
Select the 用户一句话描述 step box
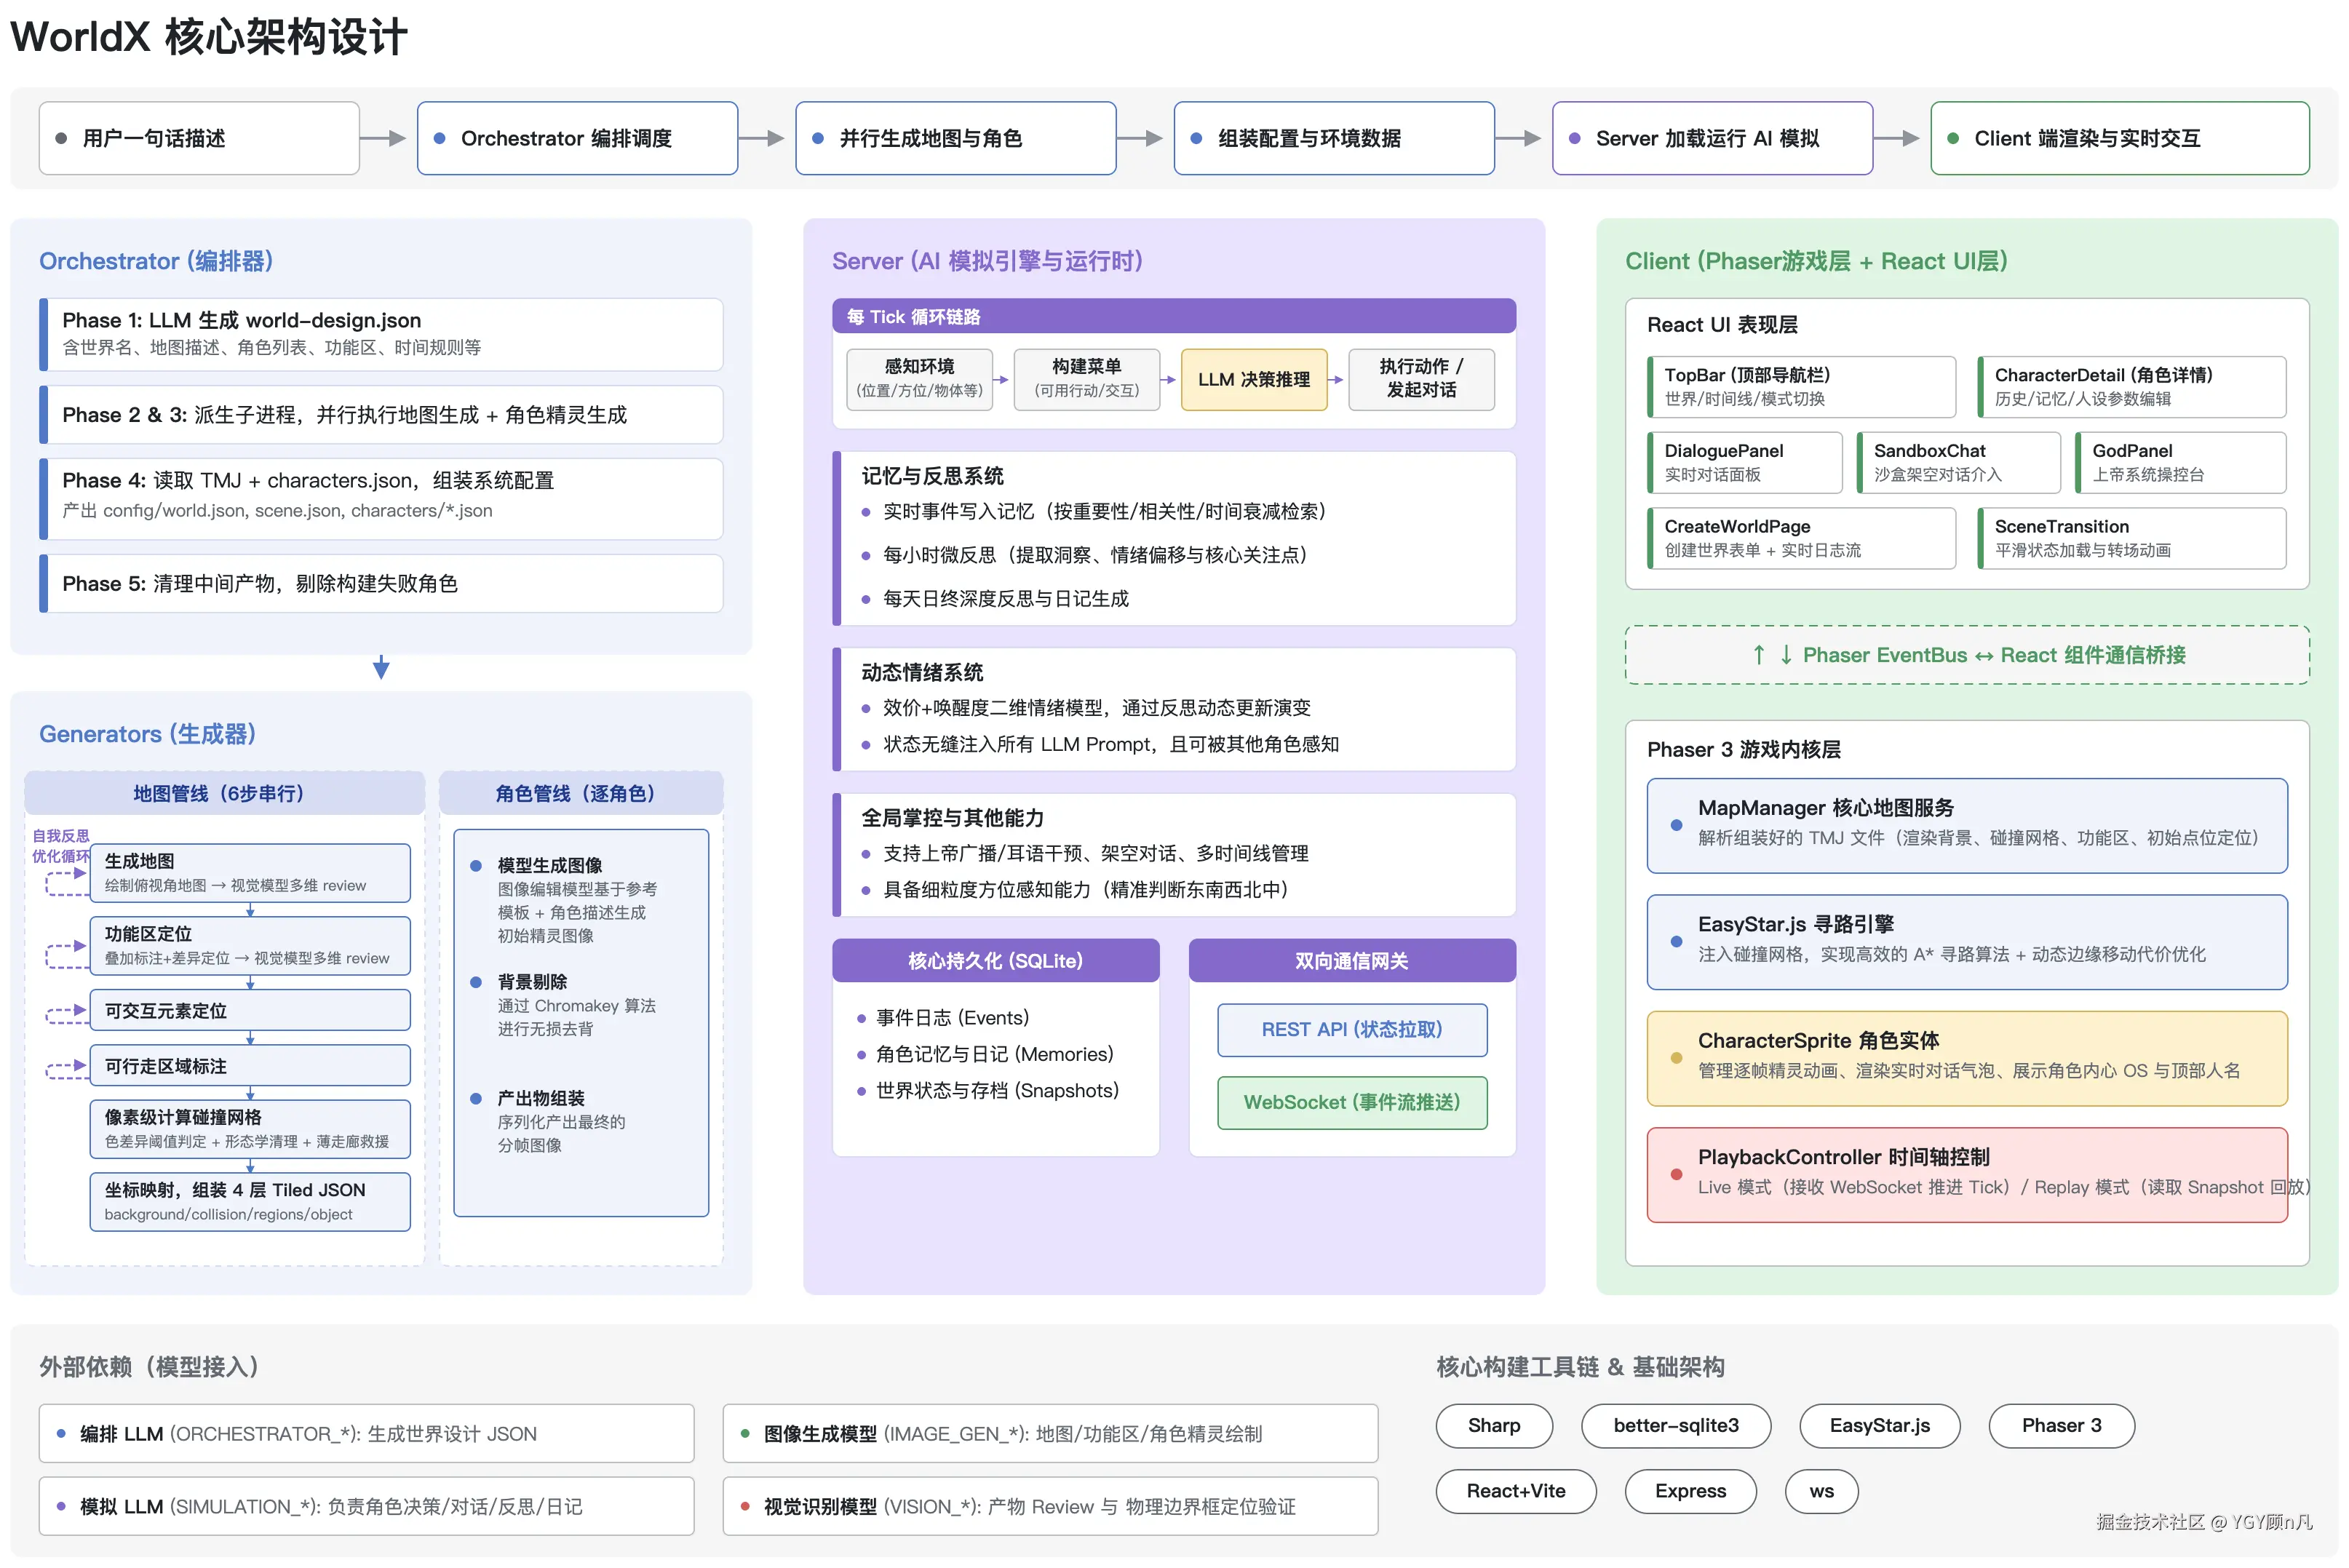pyautogui.click(x=199, y=138)
